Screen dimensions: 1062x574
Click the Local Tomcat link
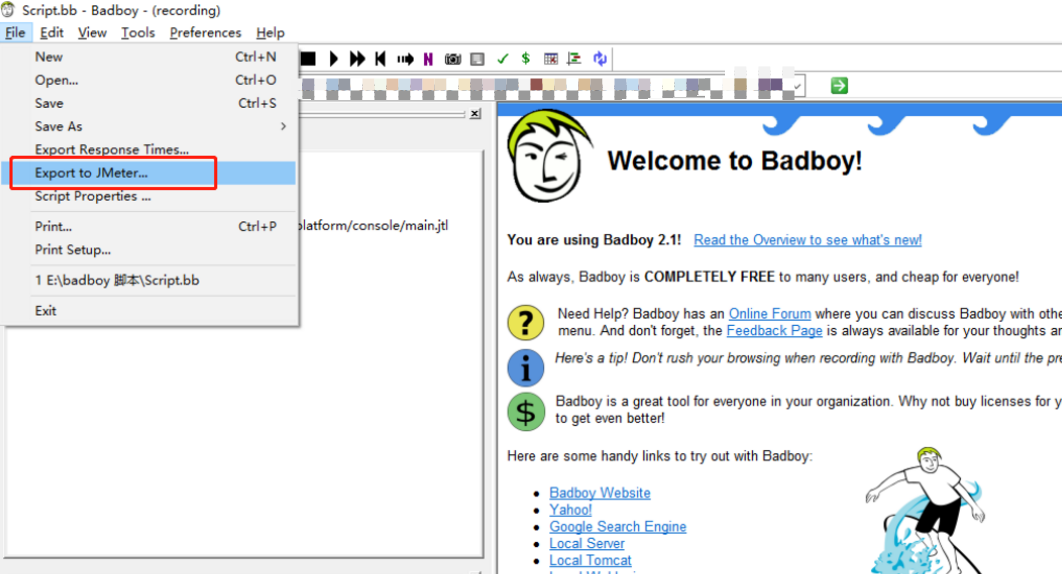click(x=590, y=560)
